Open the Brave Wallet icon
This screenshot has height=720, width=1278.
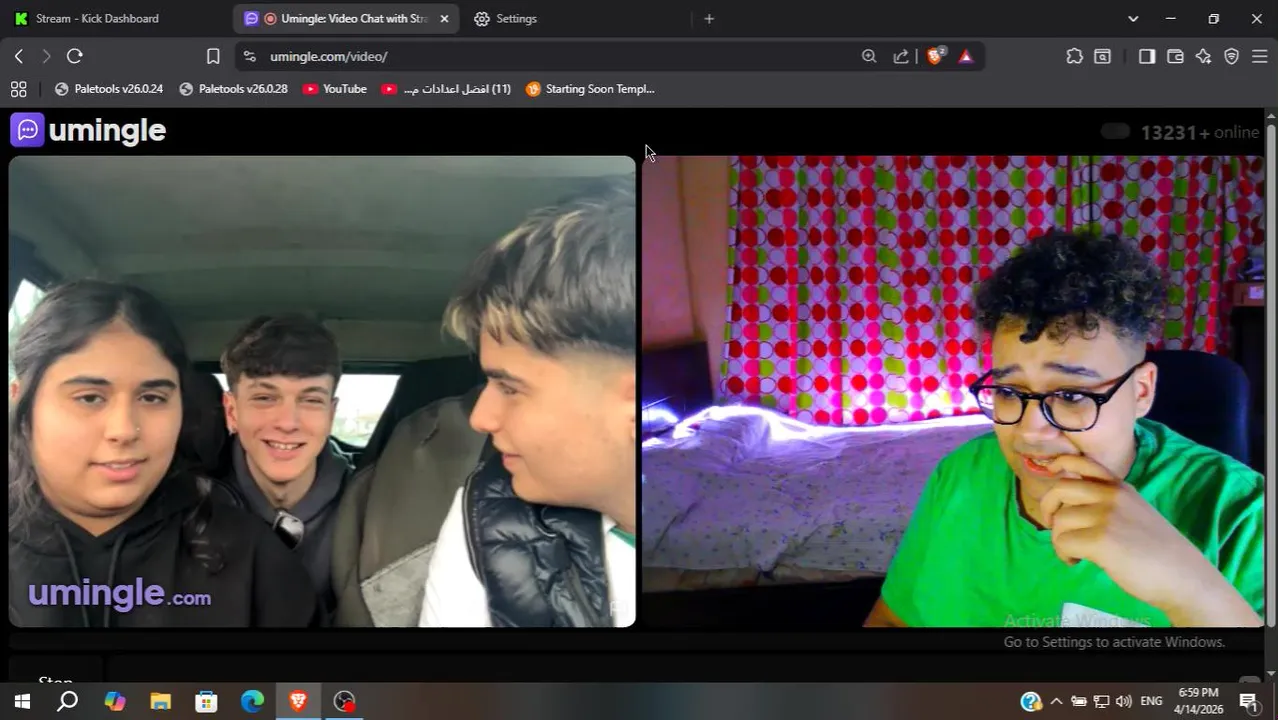1175,56
